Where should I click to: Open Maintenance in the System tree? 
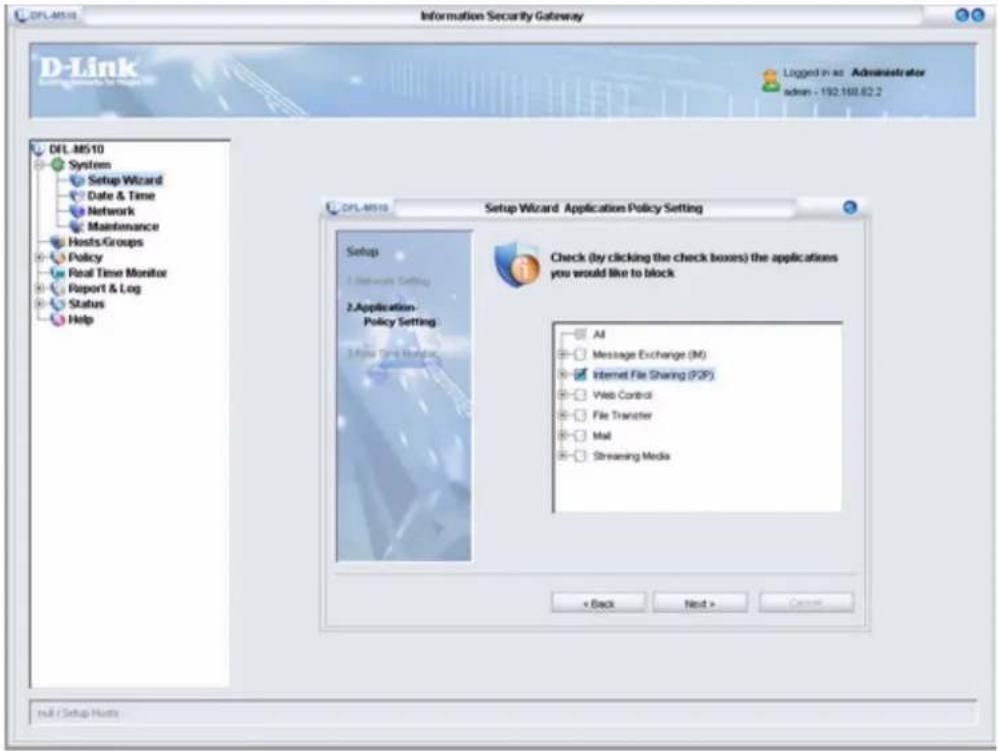(123, 227)
